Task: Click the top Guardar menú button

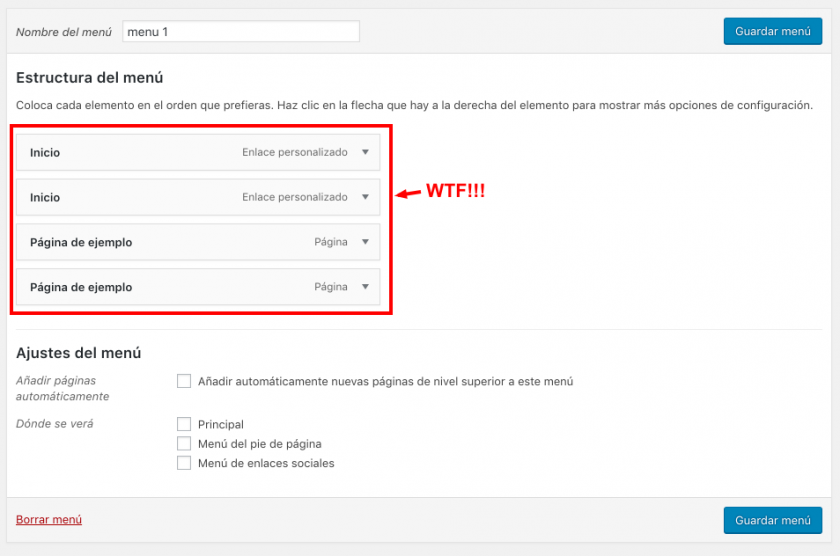Action: pyautogui.click(x=772, y=31)
